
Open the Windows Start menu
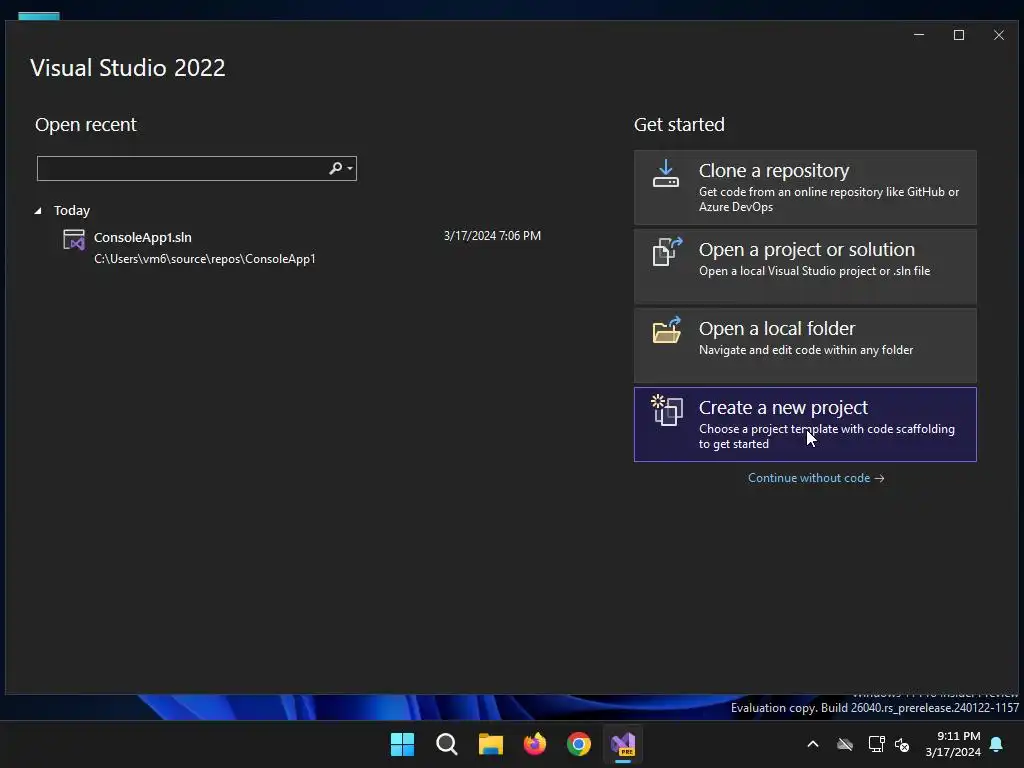[402, 744]
